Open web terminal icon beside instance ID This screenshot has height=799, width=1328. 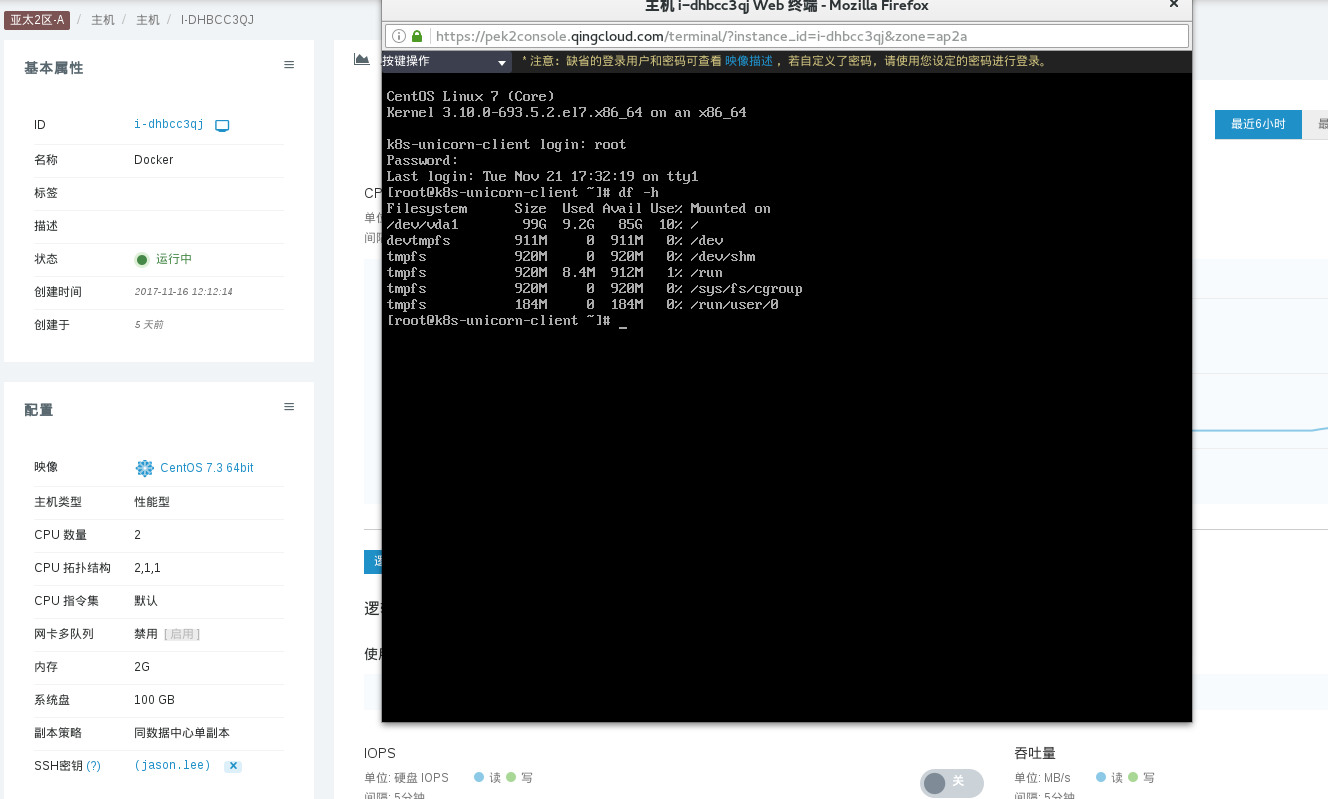pos(222,125)
